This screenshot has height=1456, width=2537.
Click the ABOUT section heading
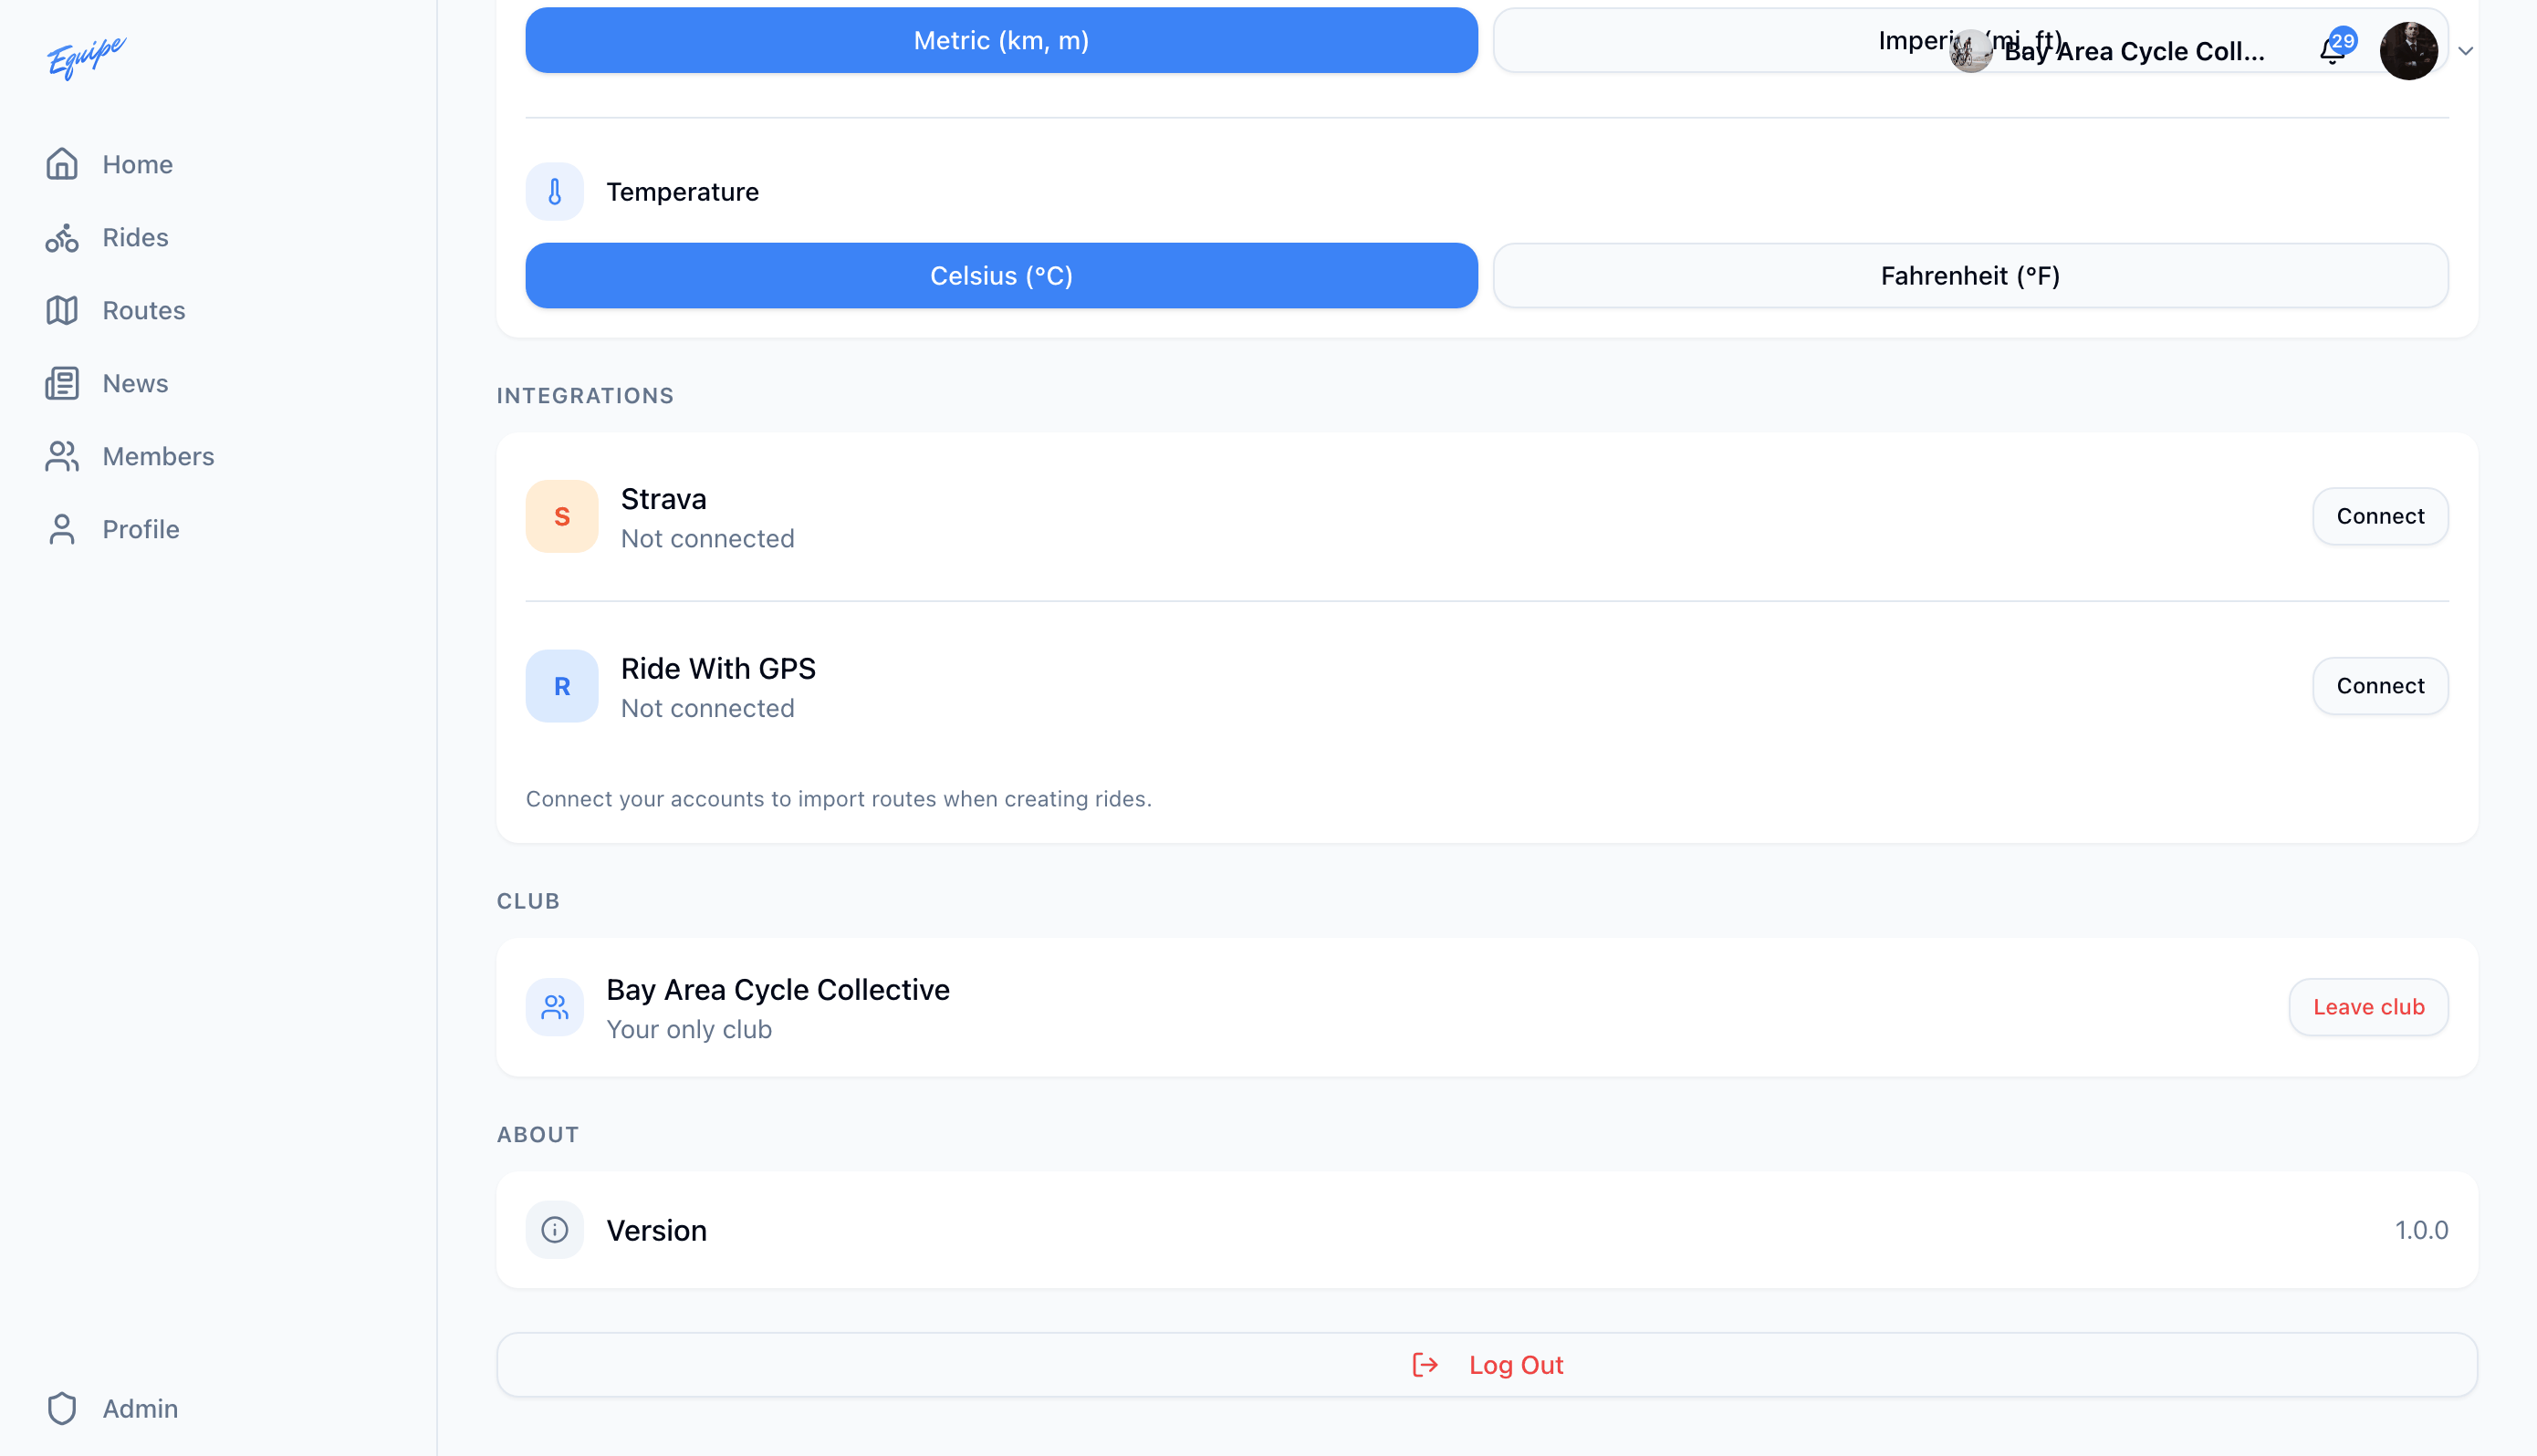pyautogui.click(x=538, y=1134)
